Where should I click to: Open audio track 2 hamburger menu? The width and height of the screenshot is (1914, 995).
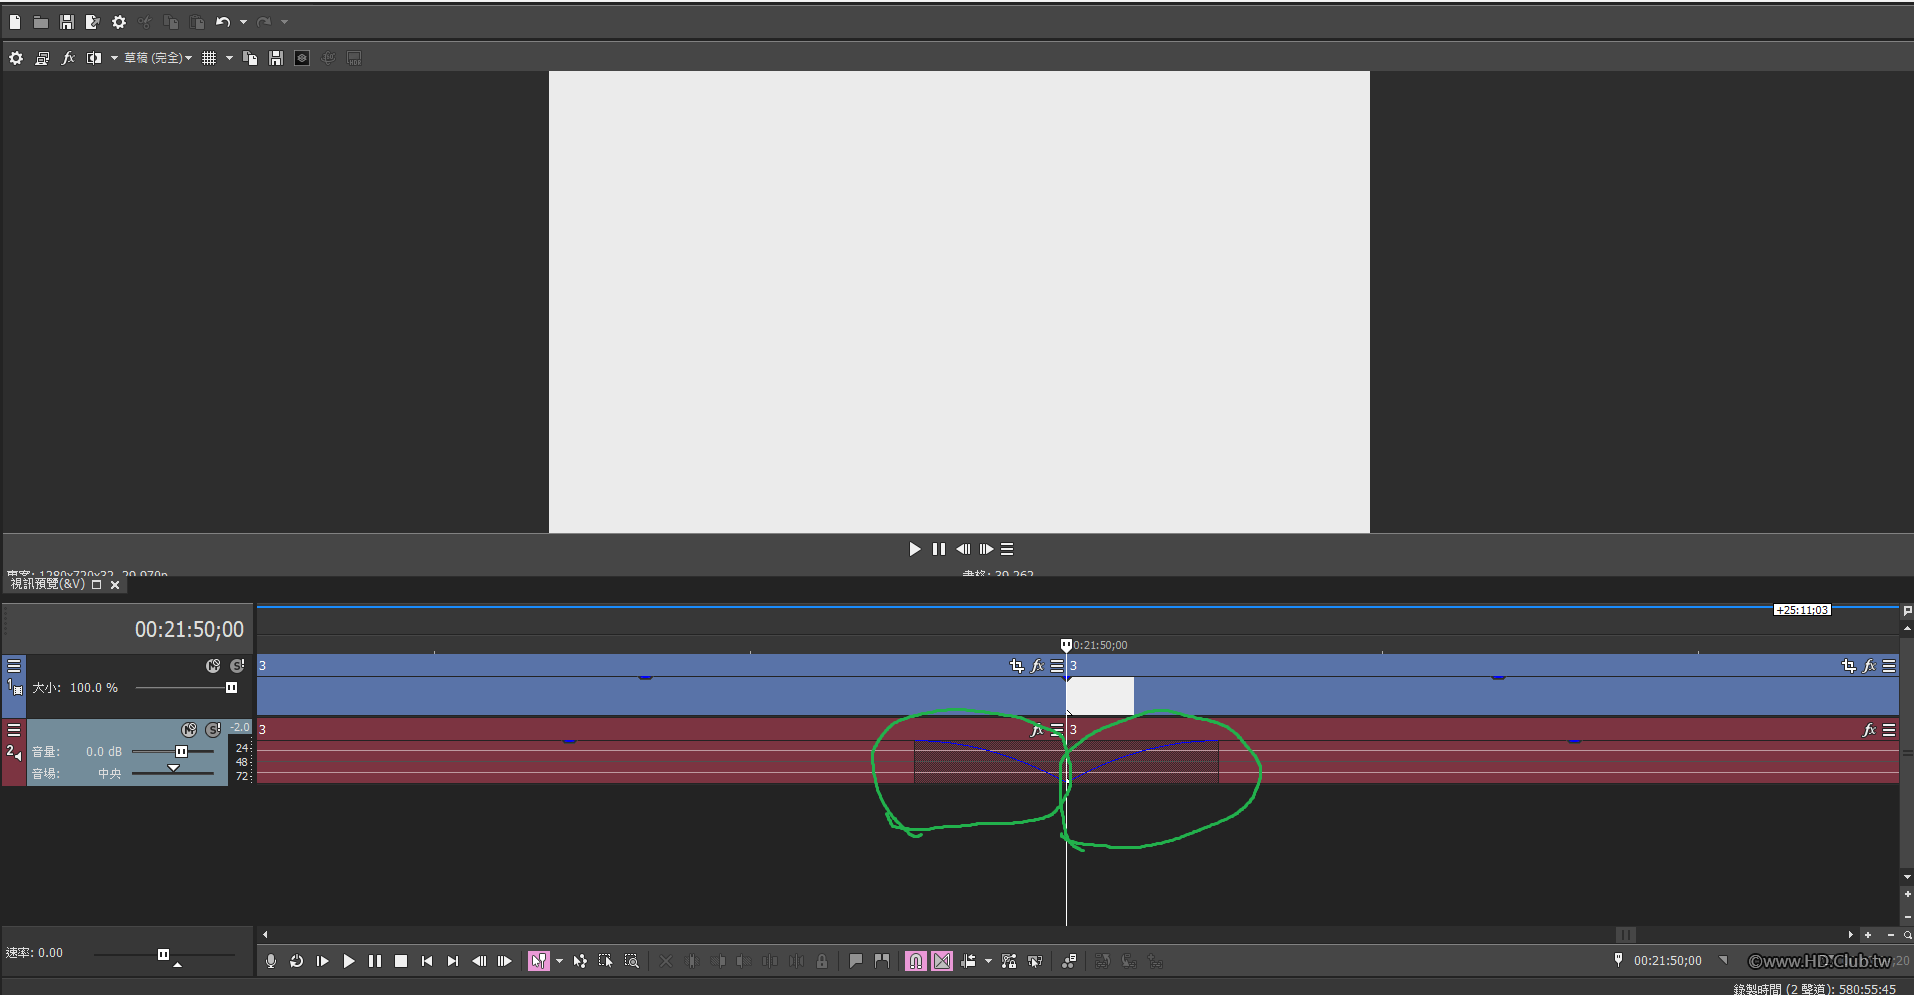pyautogui.click(x=14, y=730)
